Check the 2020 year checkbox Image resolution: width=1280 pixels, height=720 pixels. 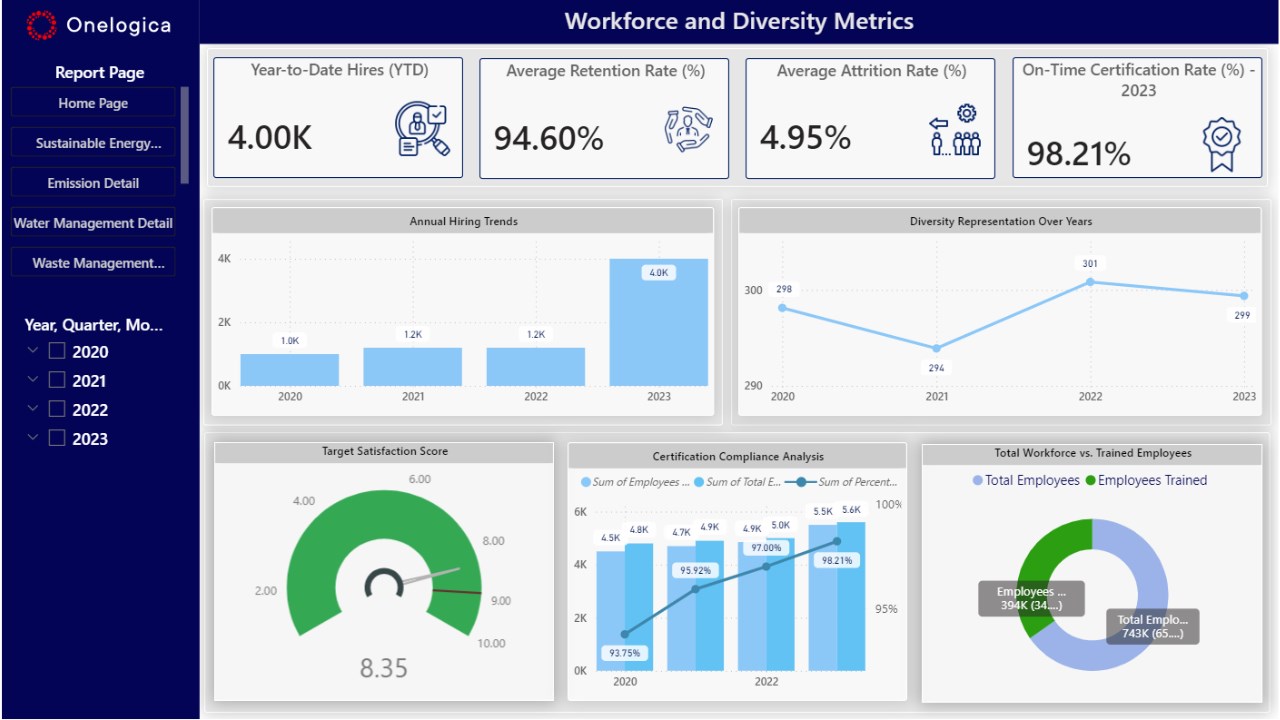(57, 351)
